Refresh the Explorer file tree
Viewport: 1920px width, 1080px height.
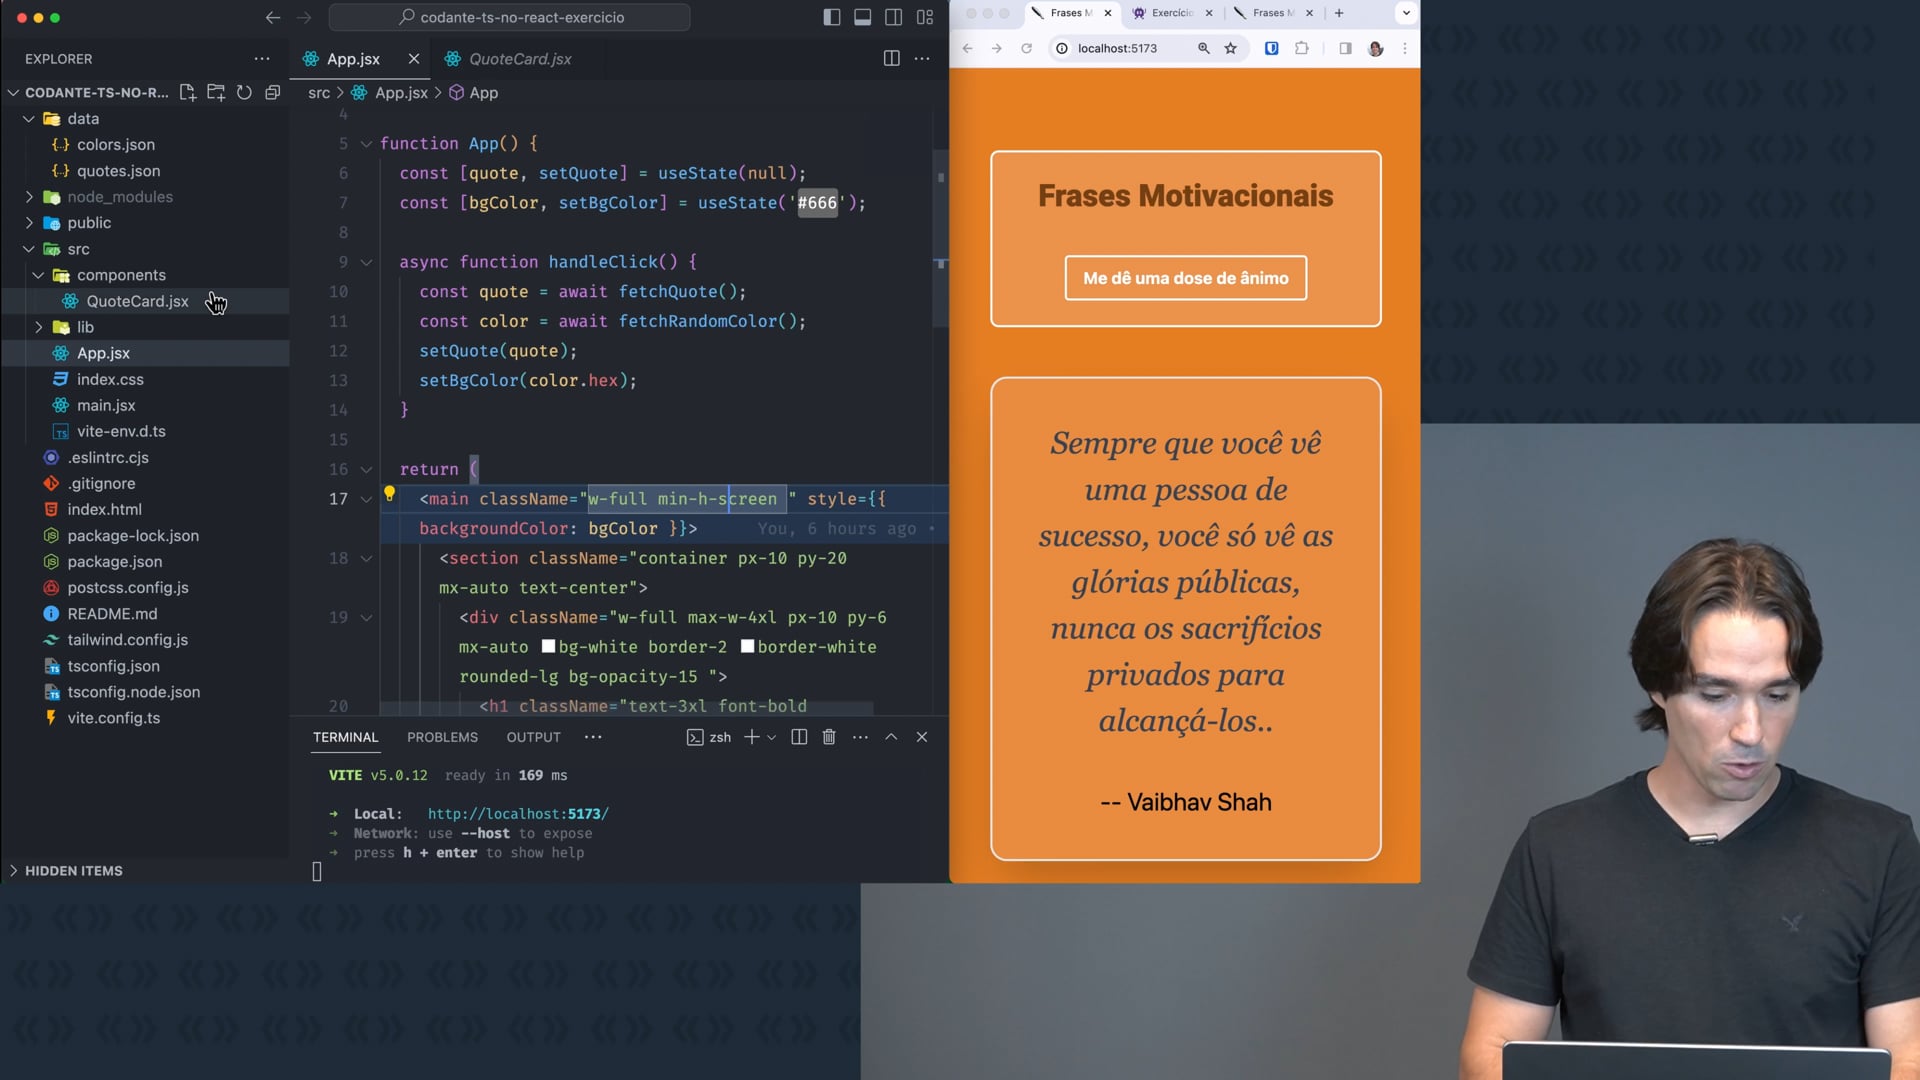(x=244, y=92)
